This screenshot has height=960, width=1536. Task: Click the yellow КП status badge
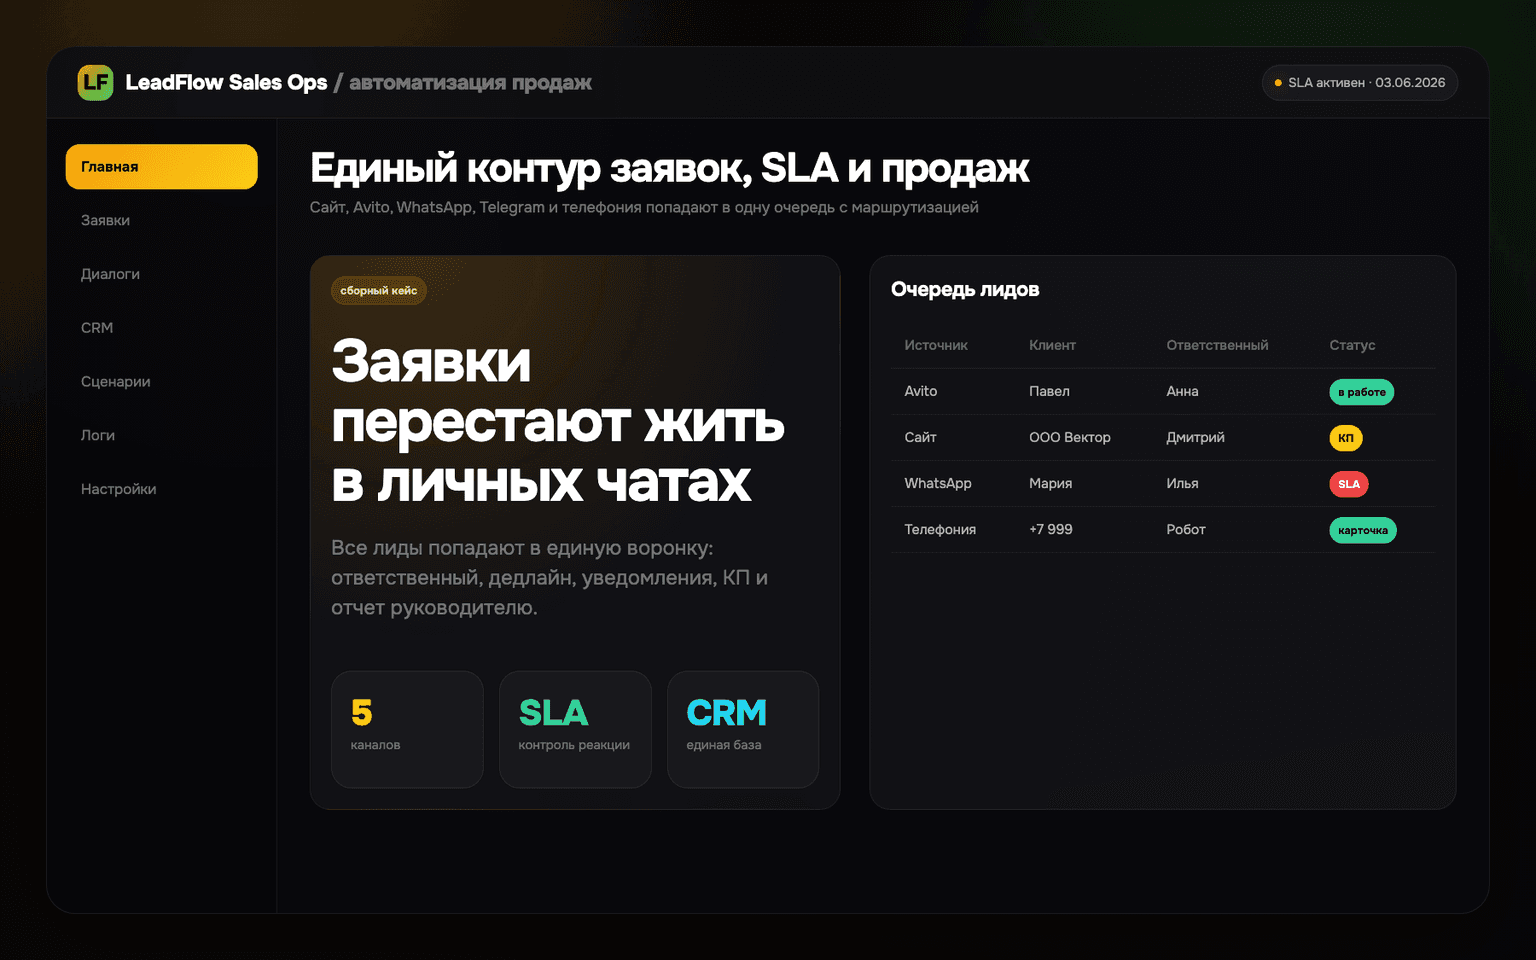pos(1346,438)
